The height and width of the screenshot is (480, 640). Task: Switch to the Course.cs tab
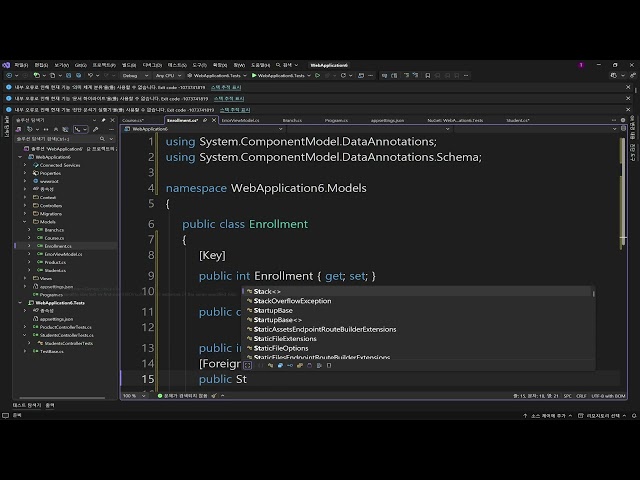point(133,120)
